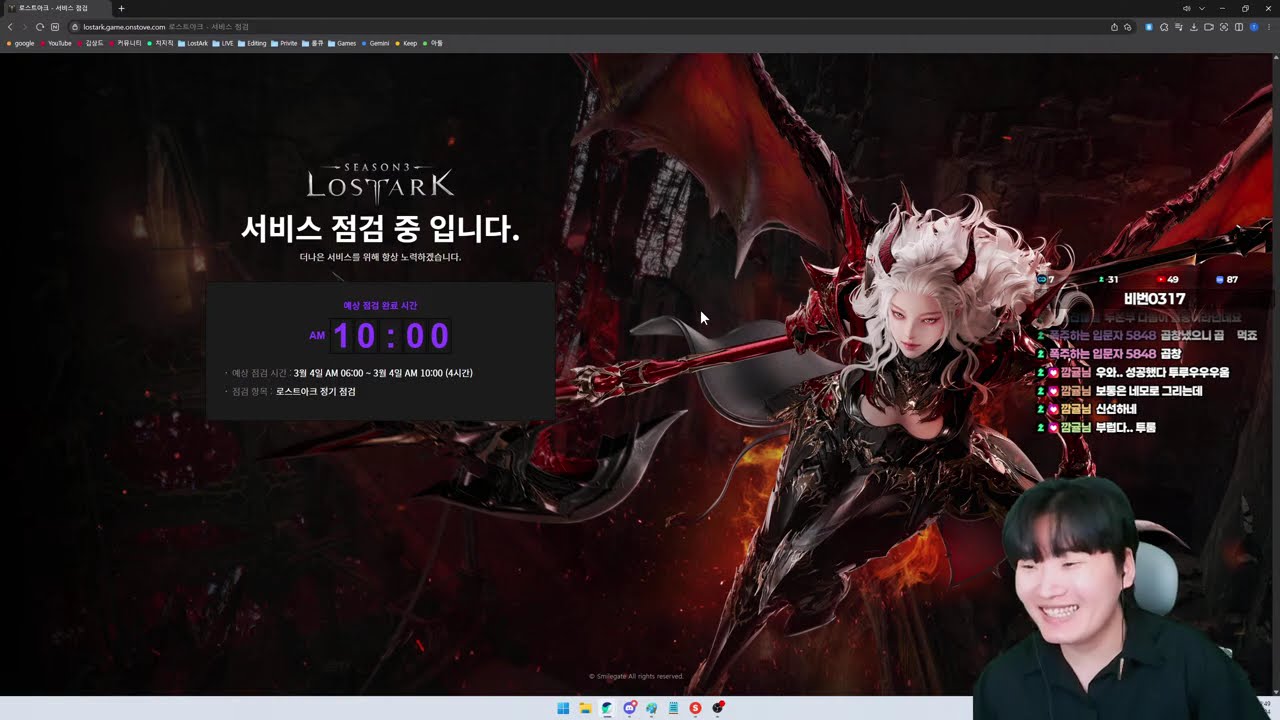Expand the tab search chevron

coord(1202,8)
